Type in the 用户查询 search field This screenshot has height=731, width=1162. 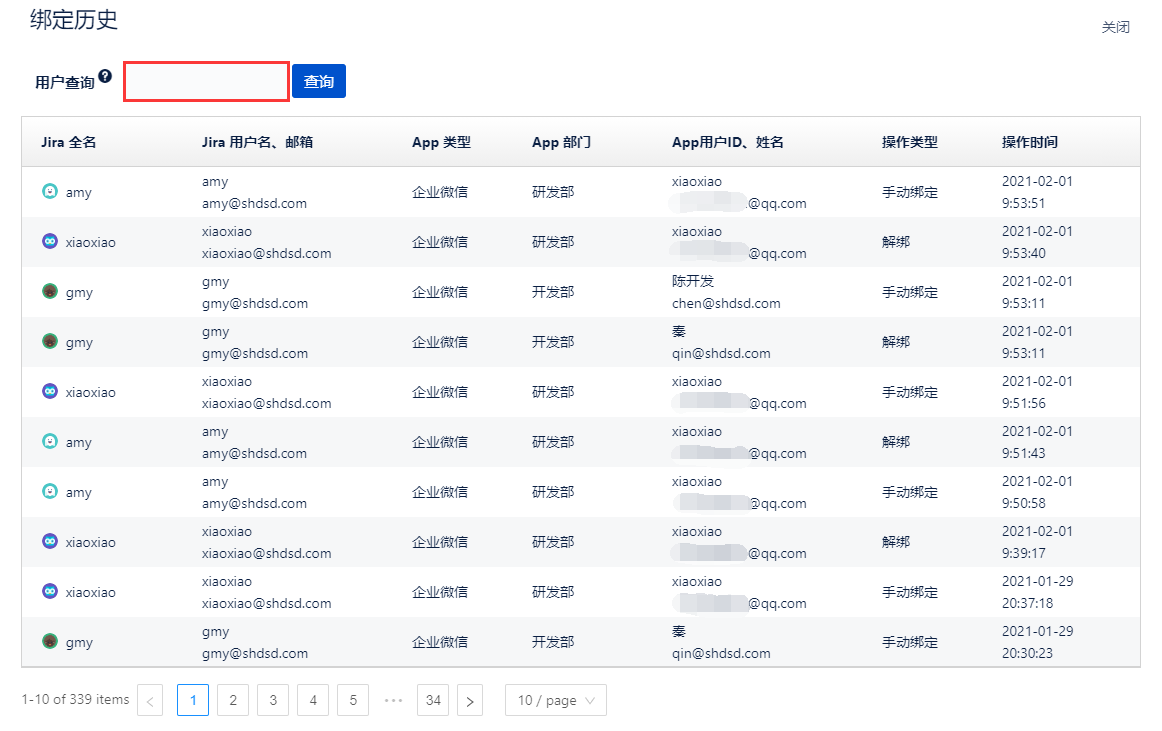[207, 81]
